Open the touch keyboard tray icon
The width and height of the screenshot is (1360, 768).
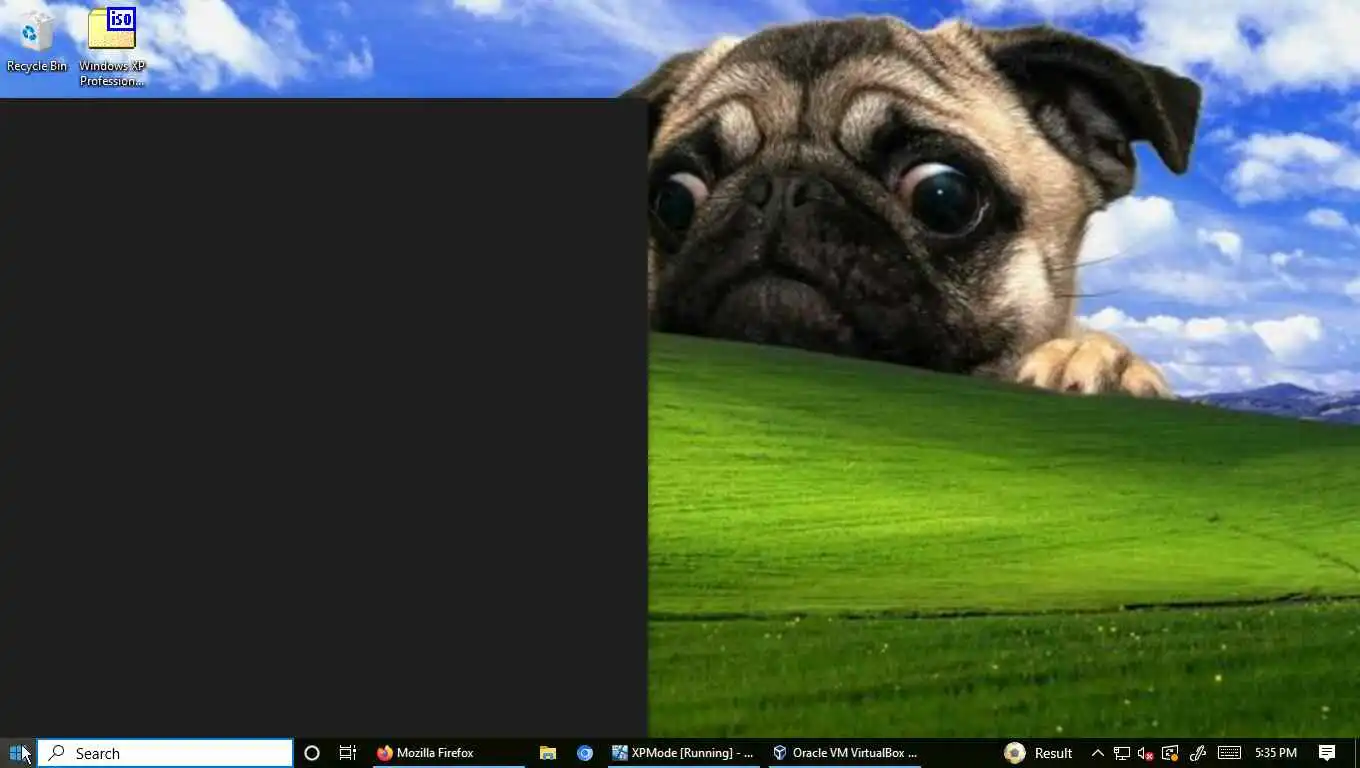coord(1230,753)
